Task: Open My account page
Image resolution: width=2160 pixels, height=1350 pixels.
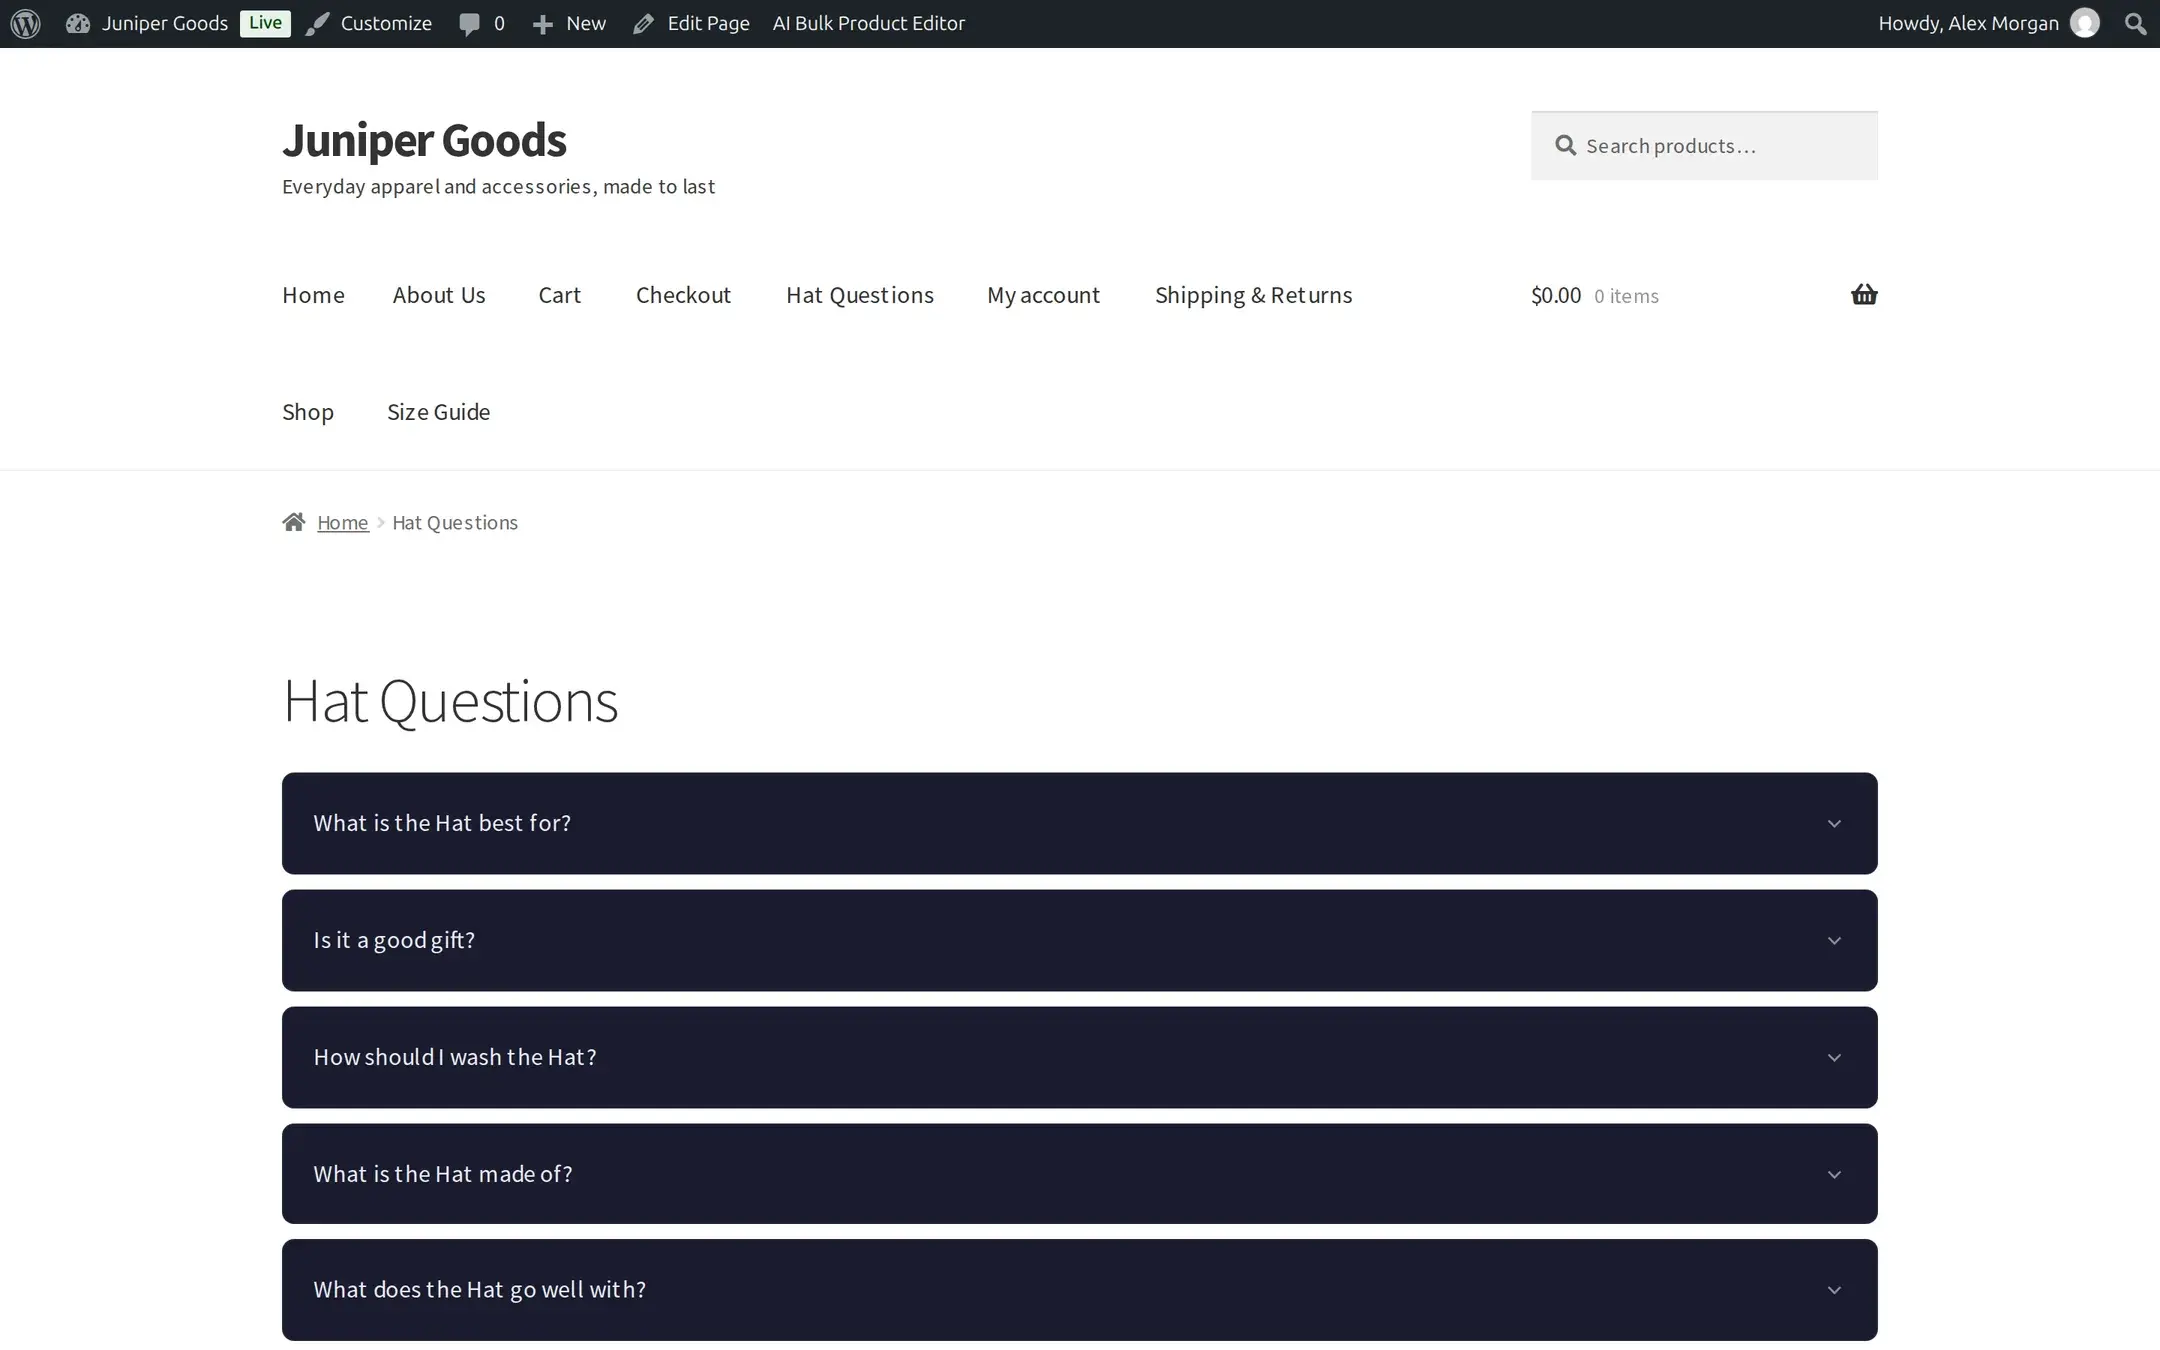Action: 1043,295
